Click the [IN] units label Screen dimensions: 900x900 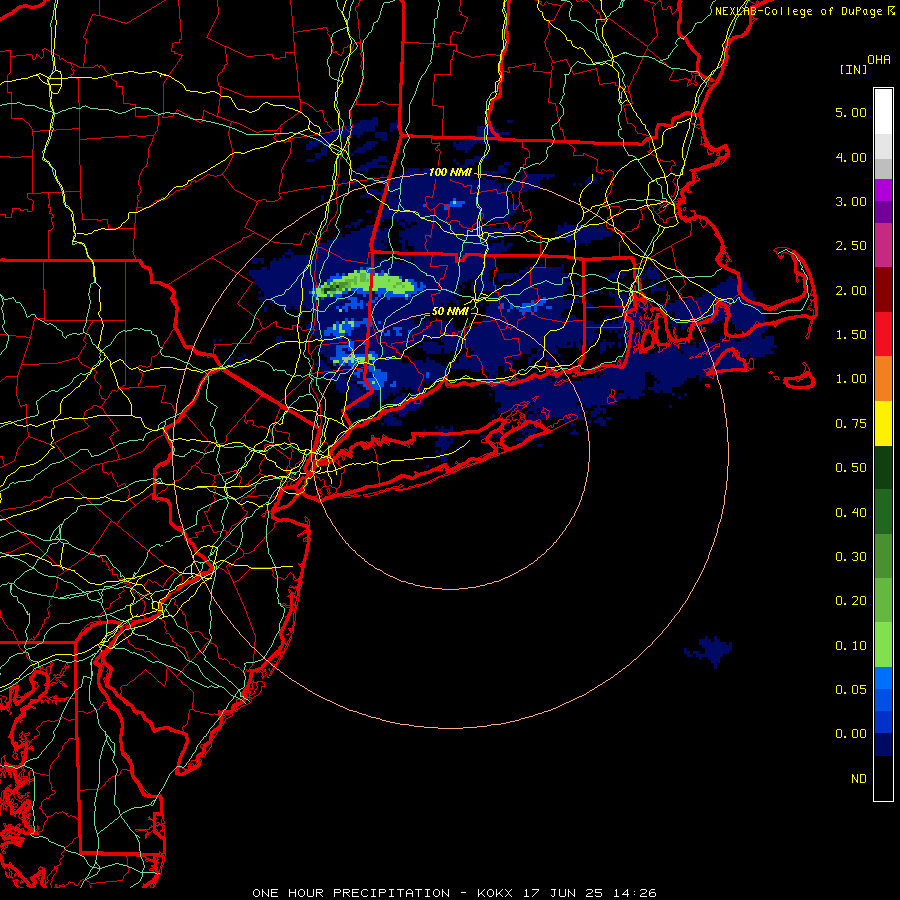853,69
